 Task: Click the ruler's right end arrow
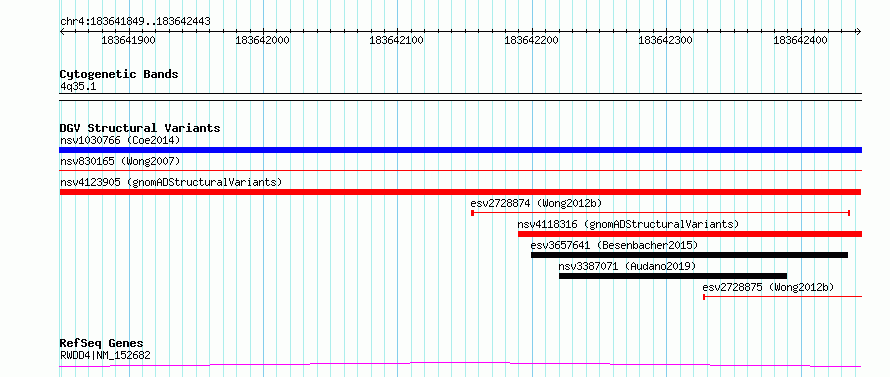click(858, 32)
